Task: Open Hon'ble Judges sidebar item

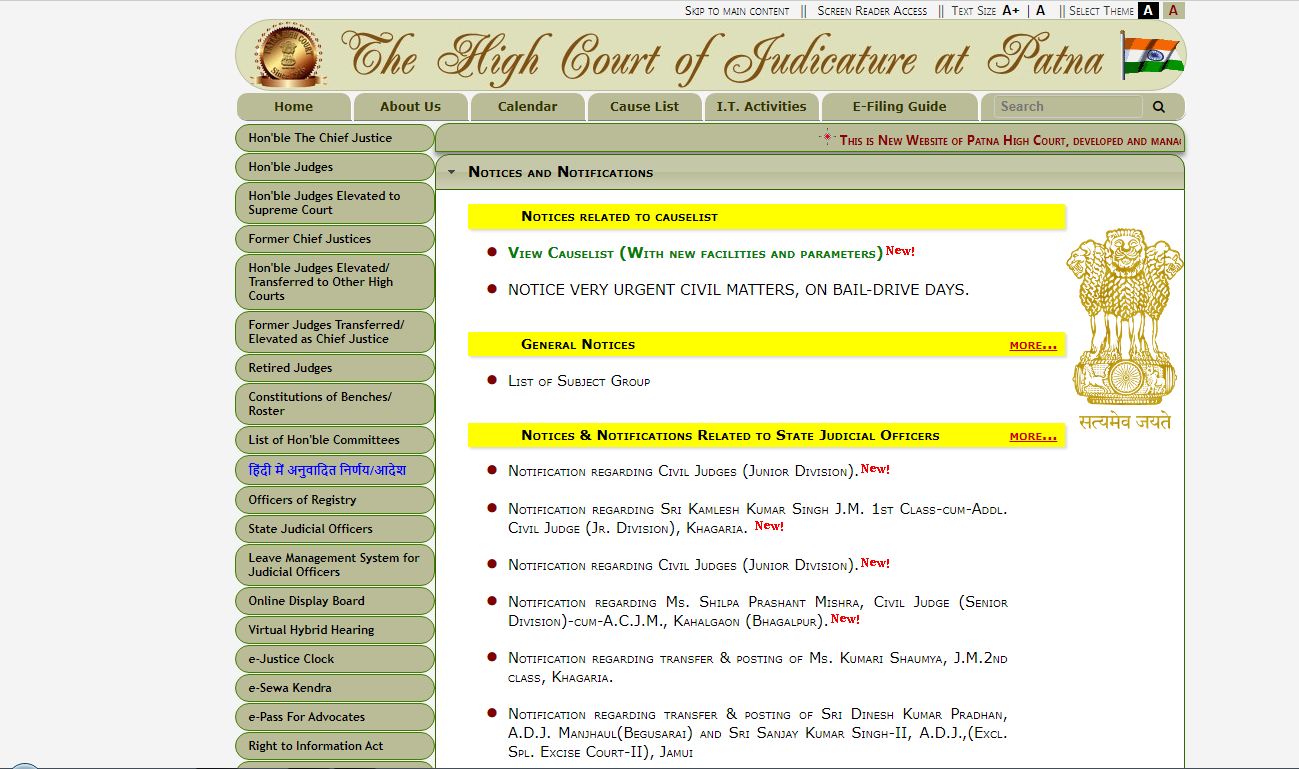Action: 335,167
